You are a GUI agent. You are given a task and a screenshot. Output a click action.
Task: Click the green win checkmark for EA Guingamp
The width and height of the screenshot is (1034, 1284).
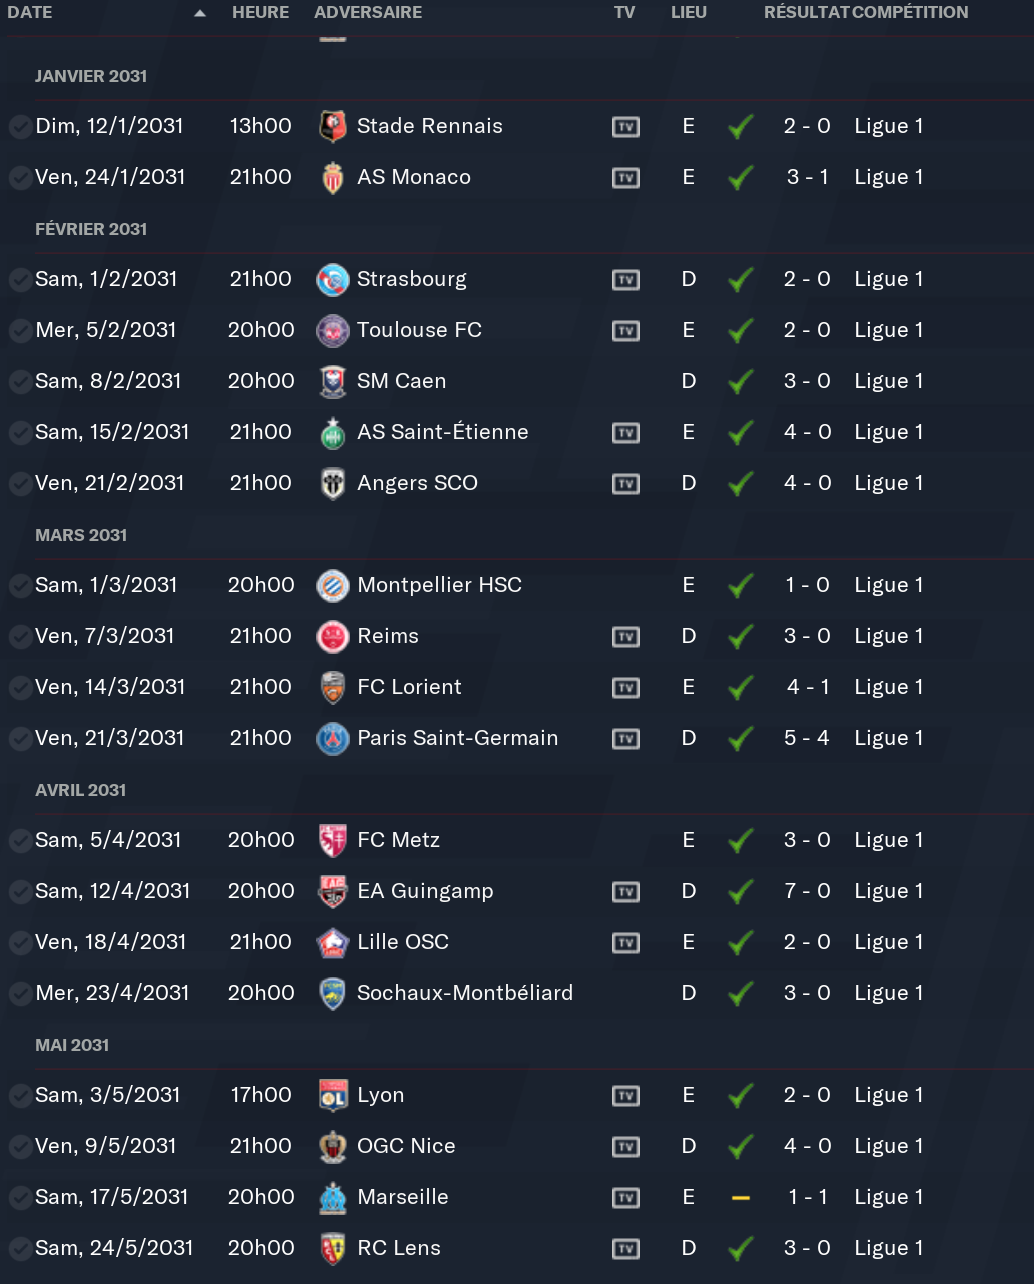point(741,892)
